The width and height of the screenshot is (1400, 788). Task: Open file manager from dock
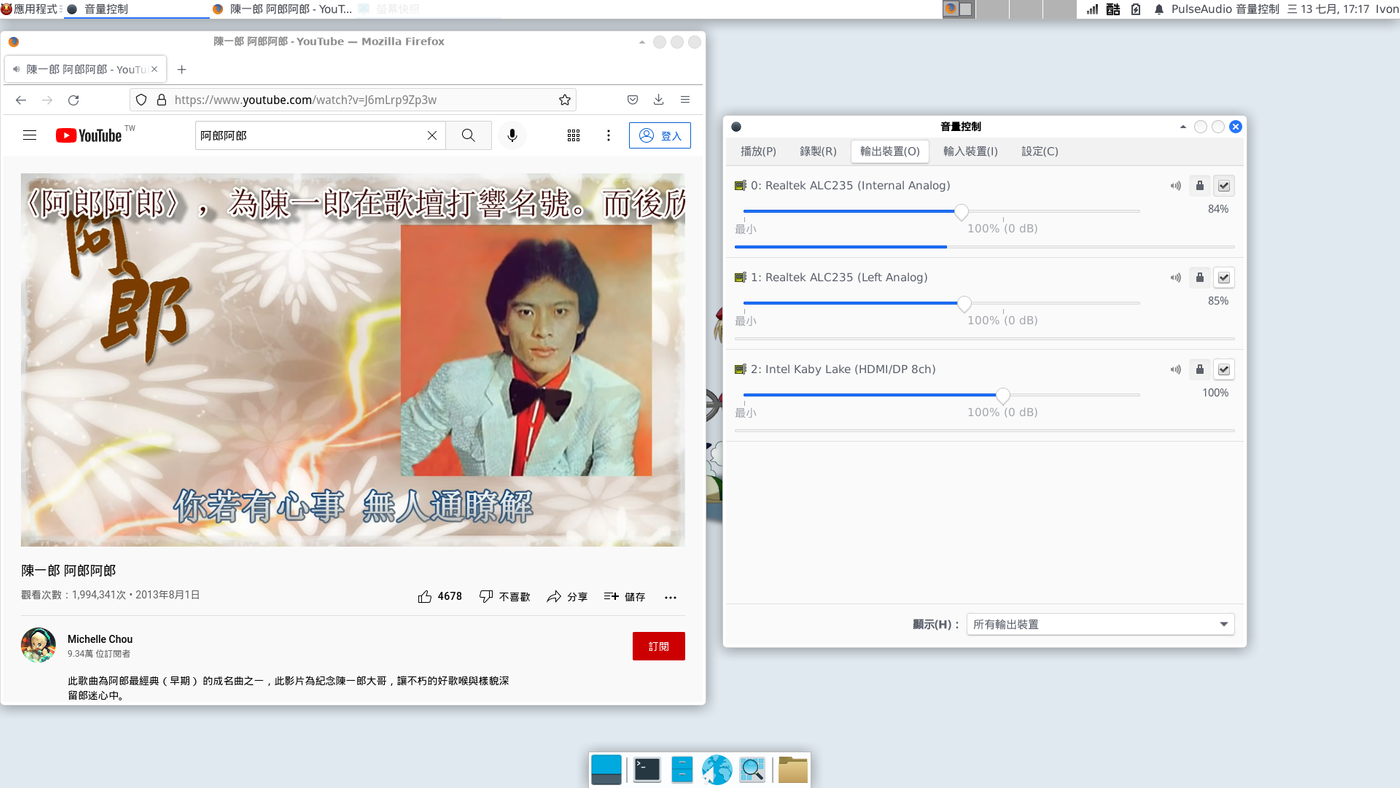click(x=682, y=769)
